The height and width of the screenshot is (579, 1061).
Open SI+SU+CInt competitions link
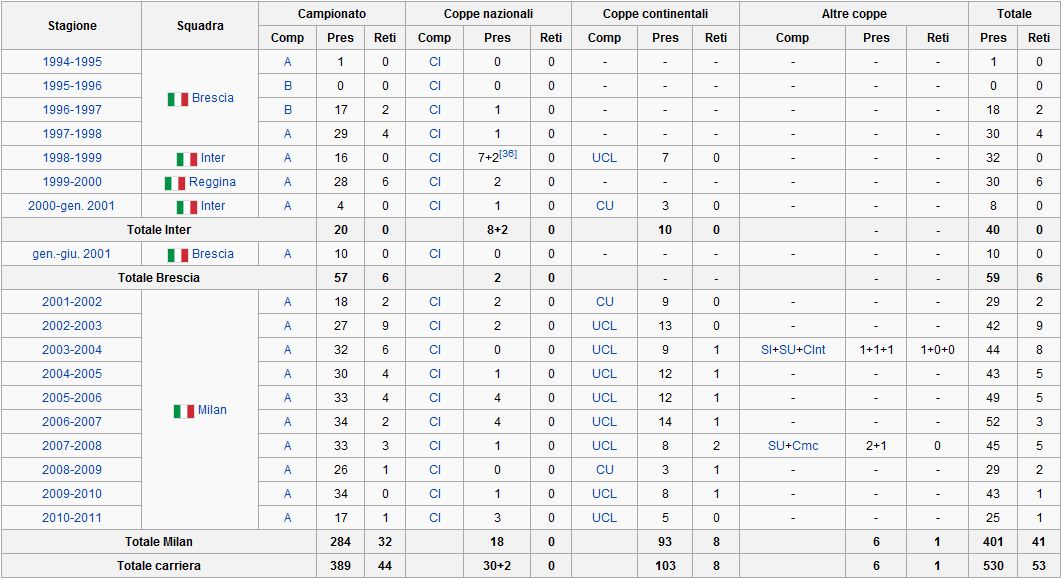click(x=793, y=350)
